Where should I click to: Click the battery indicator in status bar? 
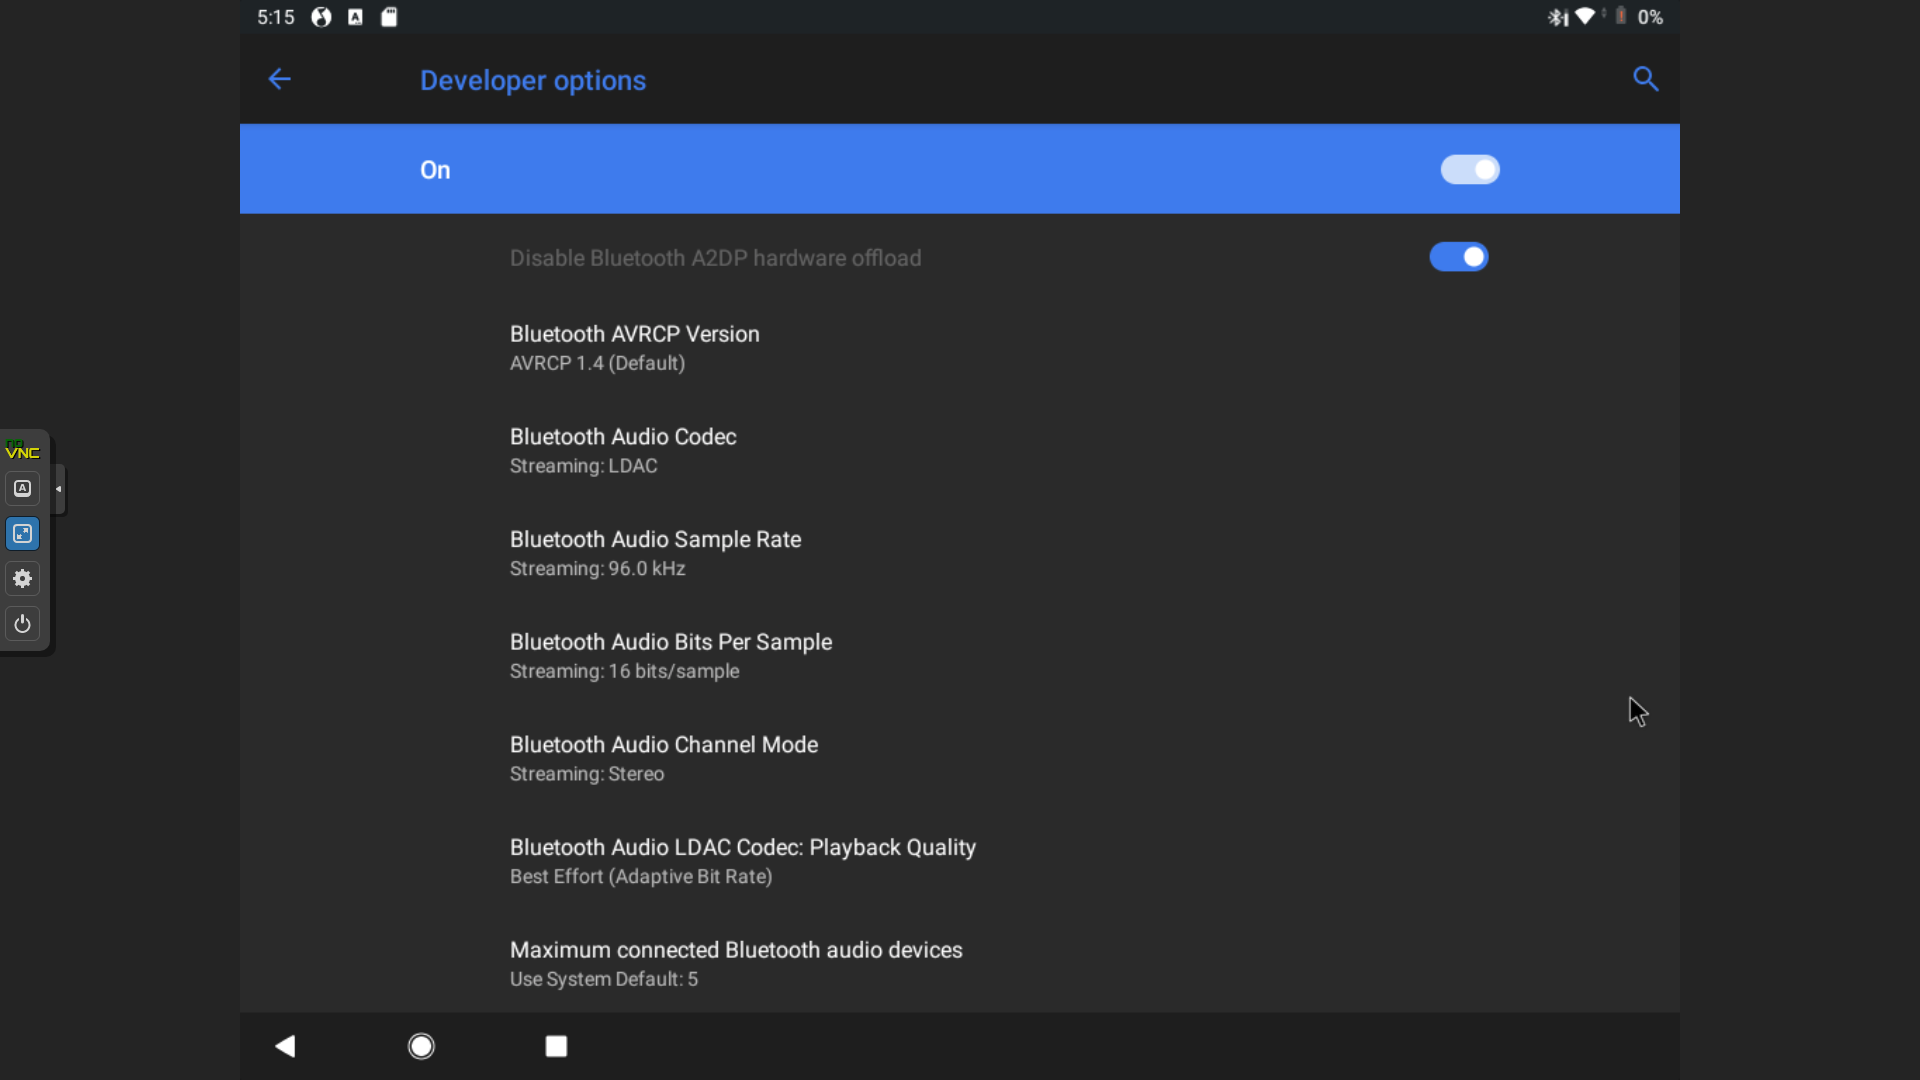click(1621, 16)
